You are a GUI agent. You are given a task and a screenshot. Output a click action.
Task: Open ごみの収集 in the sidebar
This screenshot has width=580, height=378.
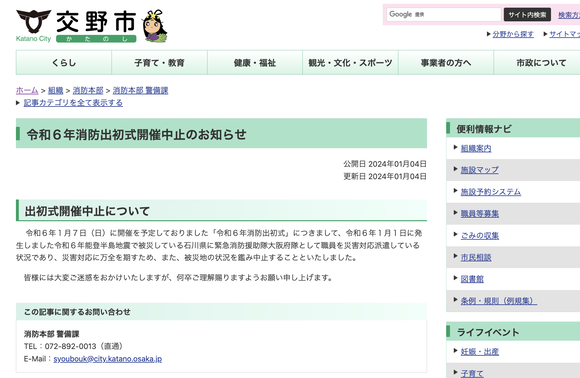click(x=479, y=236)
